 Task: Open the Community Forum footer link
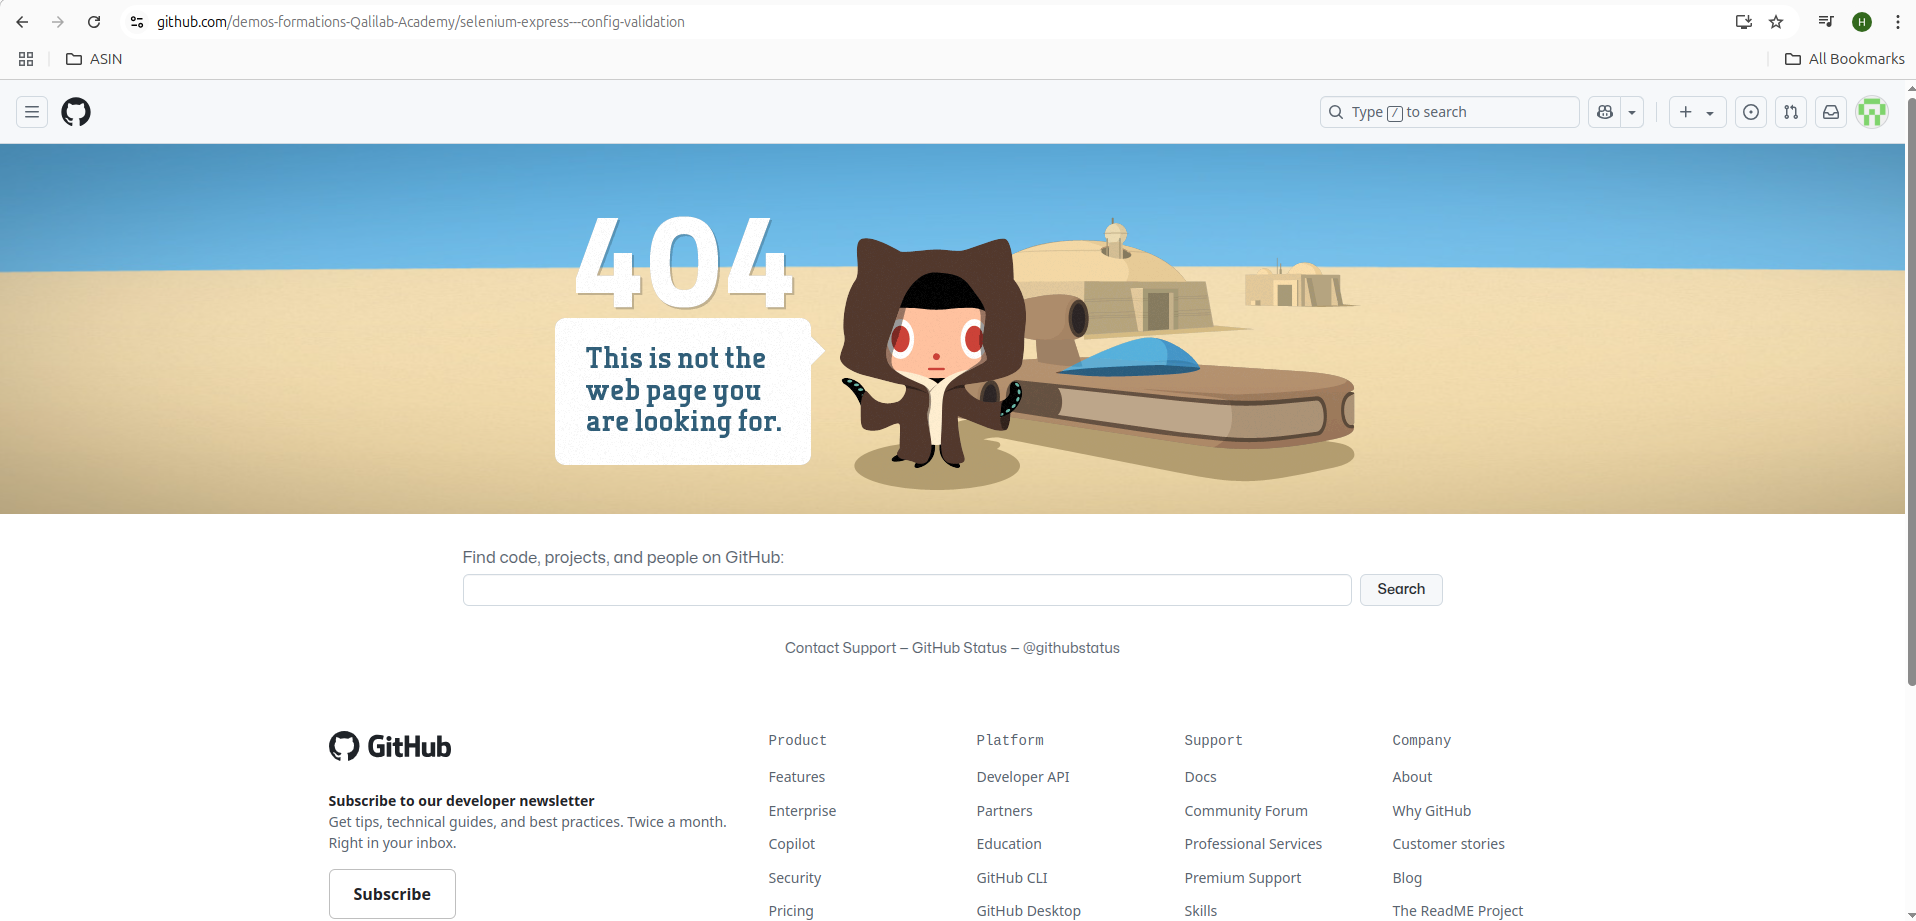(1246, 811)
